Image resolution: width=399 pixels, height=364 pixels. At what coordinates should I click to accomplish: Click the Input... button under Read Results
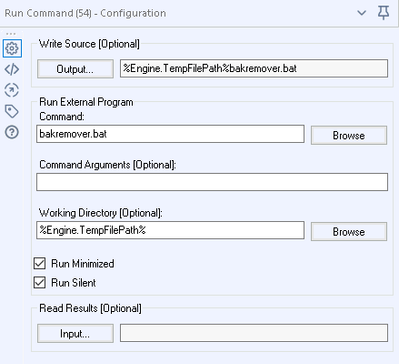75,333
